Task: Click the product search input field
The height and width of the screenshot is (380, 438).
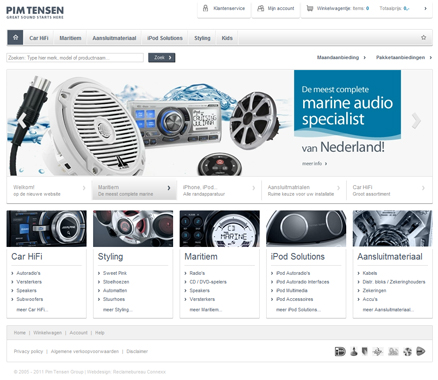Action: pos(75,58)
